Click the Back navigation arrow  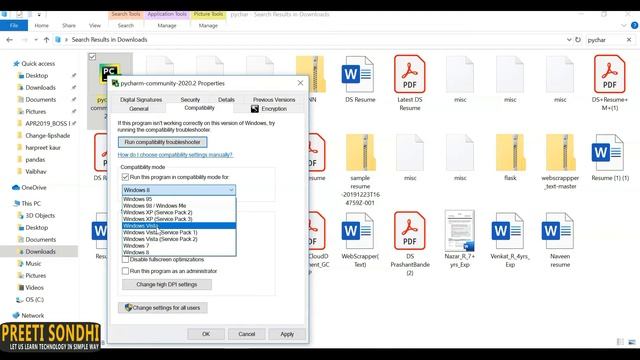(9, 40)
